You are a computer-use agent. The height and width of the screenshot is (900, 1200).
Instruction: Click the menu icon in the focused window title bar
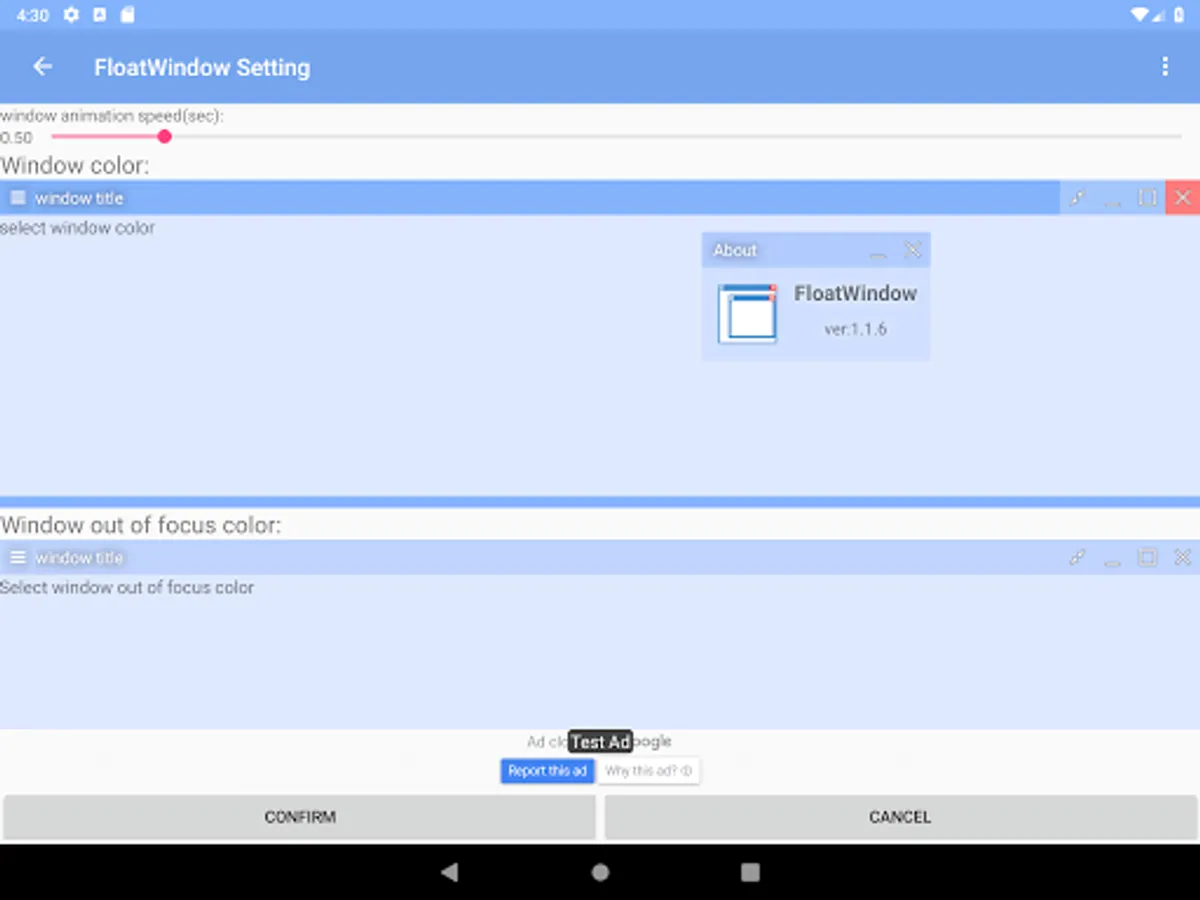point(18,198)
